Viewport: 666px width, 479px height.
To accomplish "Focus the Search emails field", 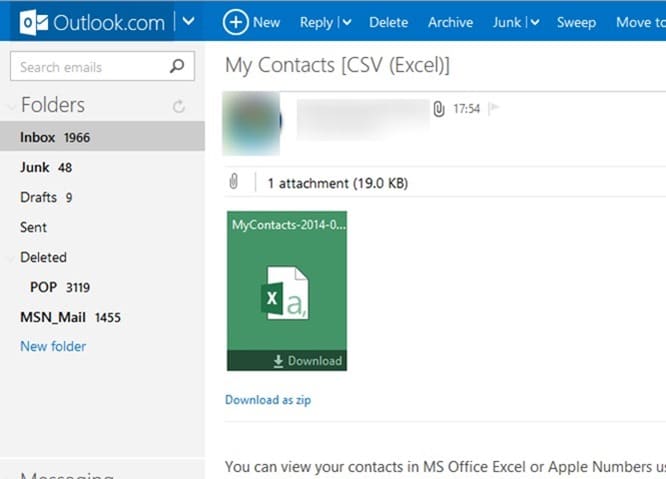I will (102, 66).
